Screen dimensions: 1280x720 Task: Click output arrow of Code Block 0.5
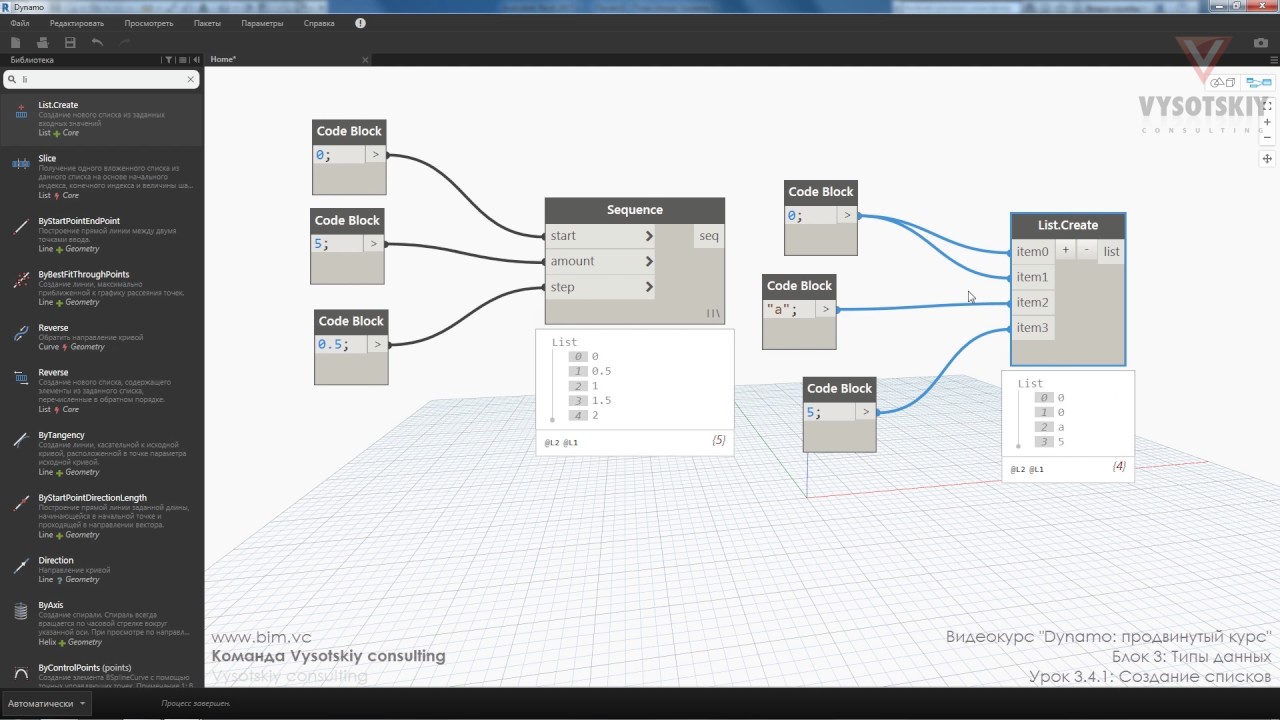tap(378, 344)
